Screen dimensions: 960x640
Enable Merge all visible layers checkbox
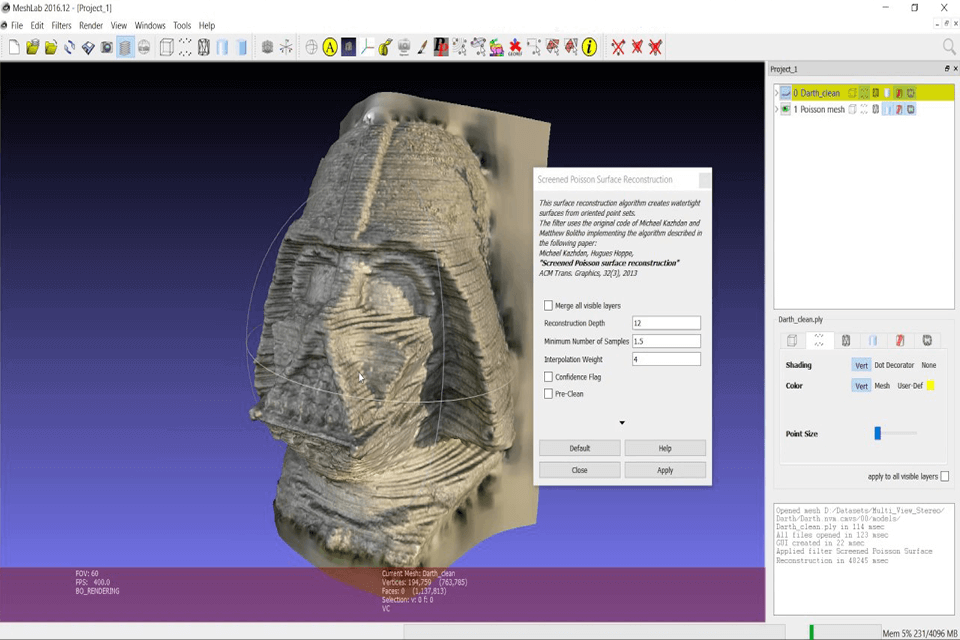click(549, 305)
